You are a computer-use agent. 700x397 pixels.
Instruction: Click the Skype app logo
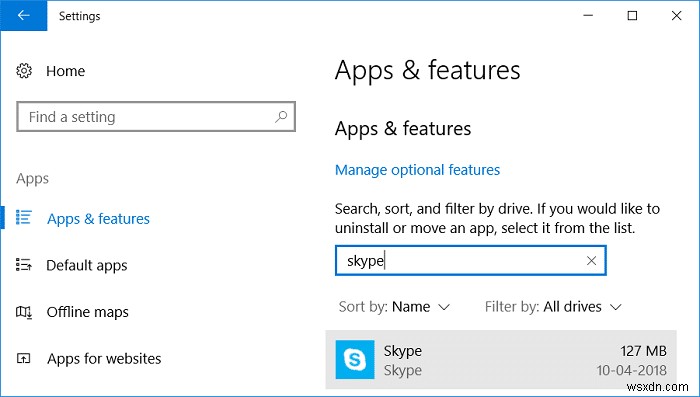[x=355, y=359]
